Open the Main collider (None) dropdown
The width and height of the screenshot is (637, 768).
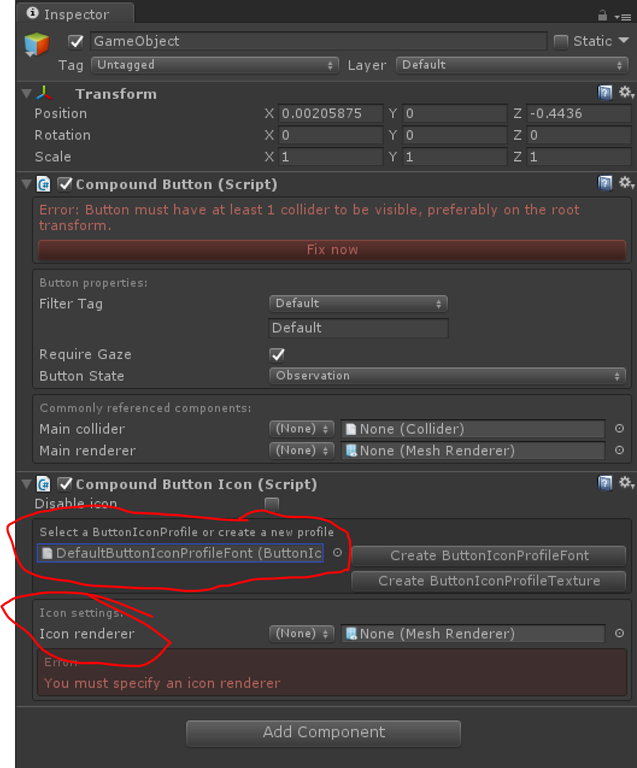point(302,429)
